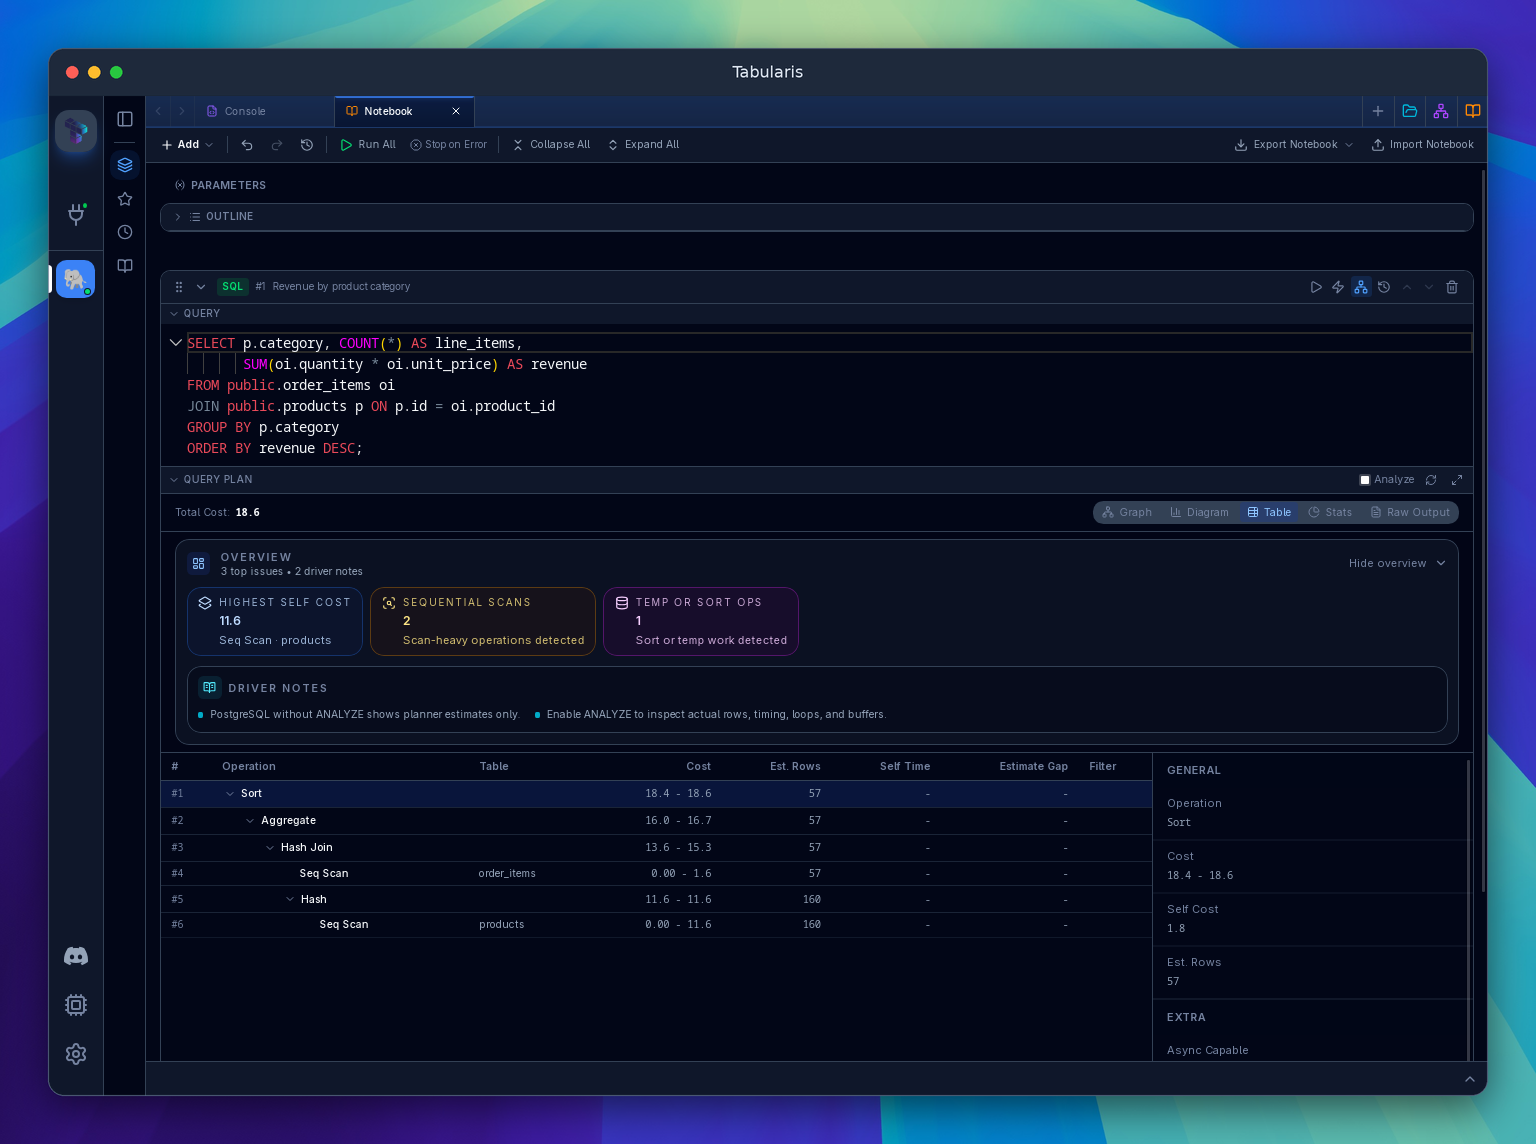This screenshot has width=1536, height=1144.
Task: Select the PostgreSQL elephant connection
Action: (x=76, y=279)
